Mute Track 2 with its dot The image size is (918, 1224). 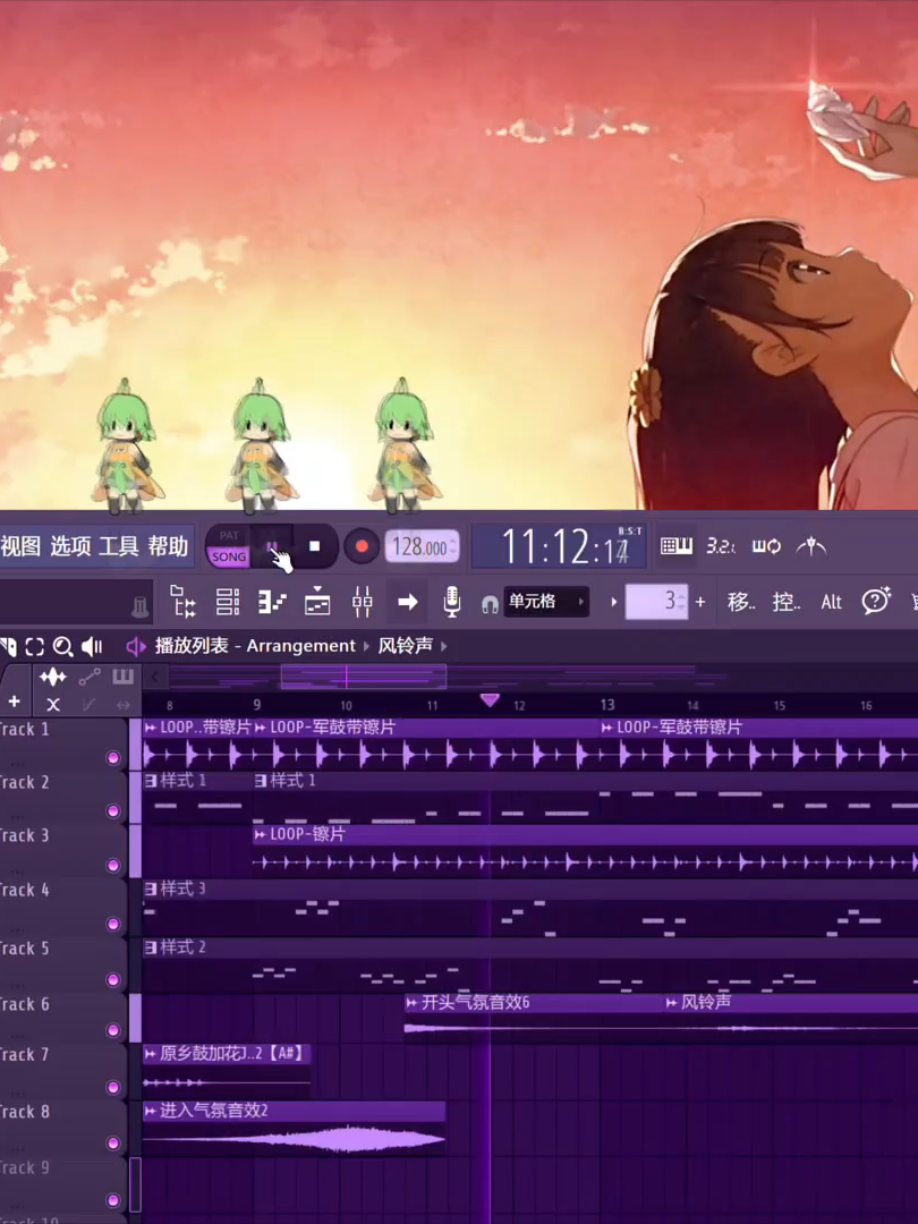[113, 811]
